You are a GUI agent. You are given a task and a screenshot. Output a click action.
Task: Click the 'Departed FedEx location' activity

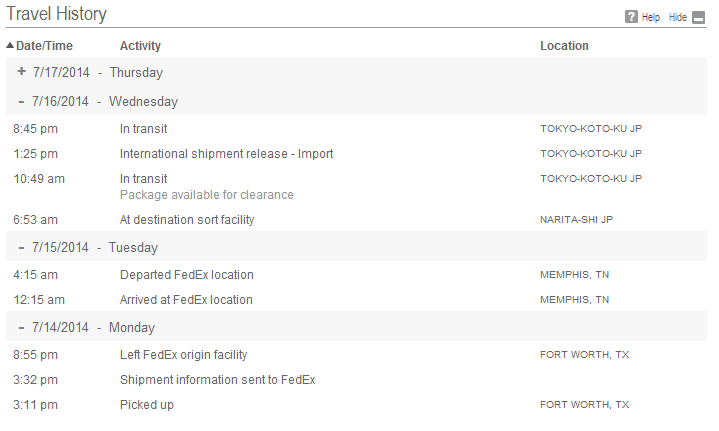coord(187,275)
